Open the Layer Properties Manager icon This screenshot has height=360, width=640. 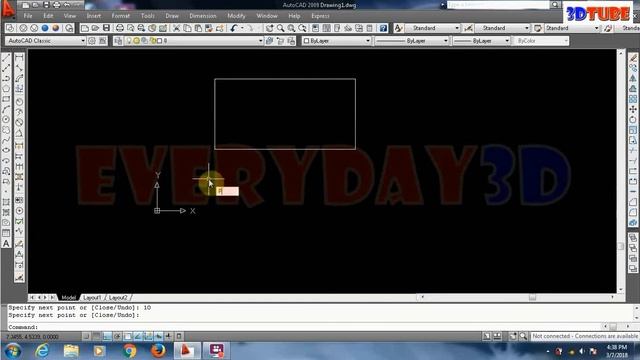(118, 41)
